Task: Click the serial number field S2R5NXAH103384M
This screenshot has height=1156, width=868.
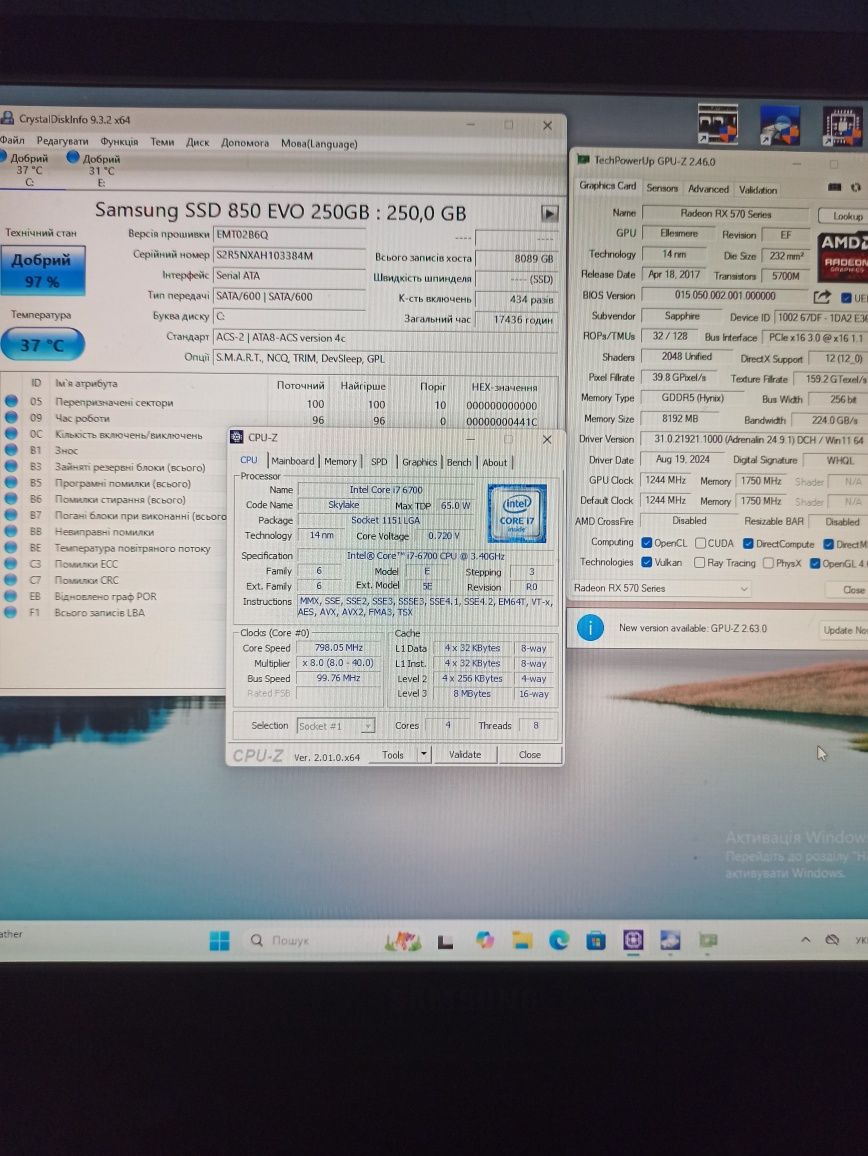Action: 288,255
